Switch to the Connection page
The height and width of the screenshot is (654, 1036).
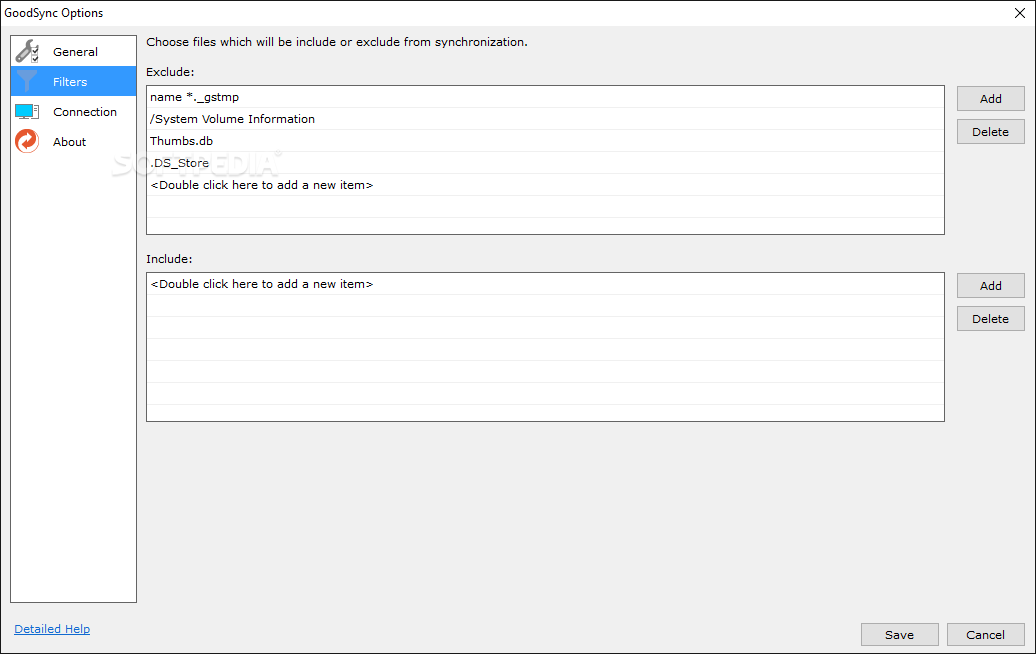click(x=85, y=112)
